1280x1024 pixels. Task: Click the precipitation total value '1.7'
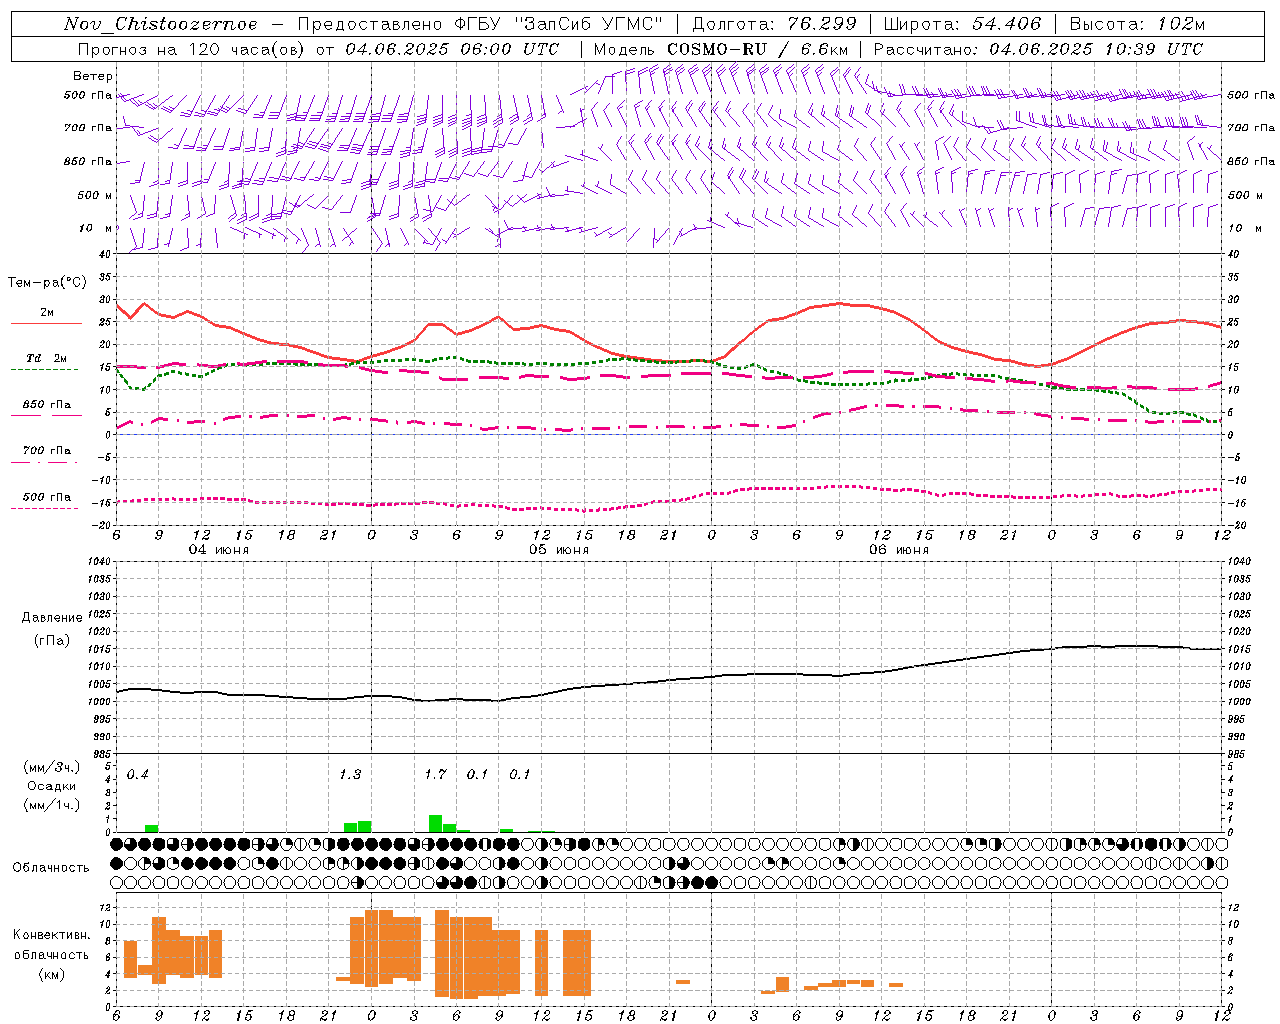[x=435, y=775]
